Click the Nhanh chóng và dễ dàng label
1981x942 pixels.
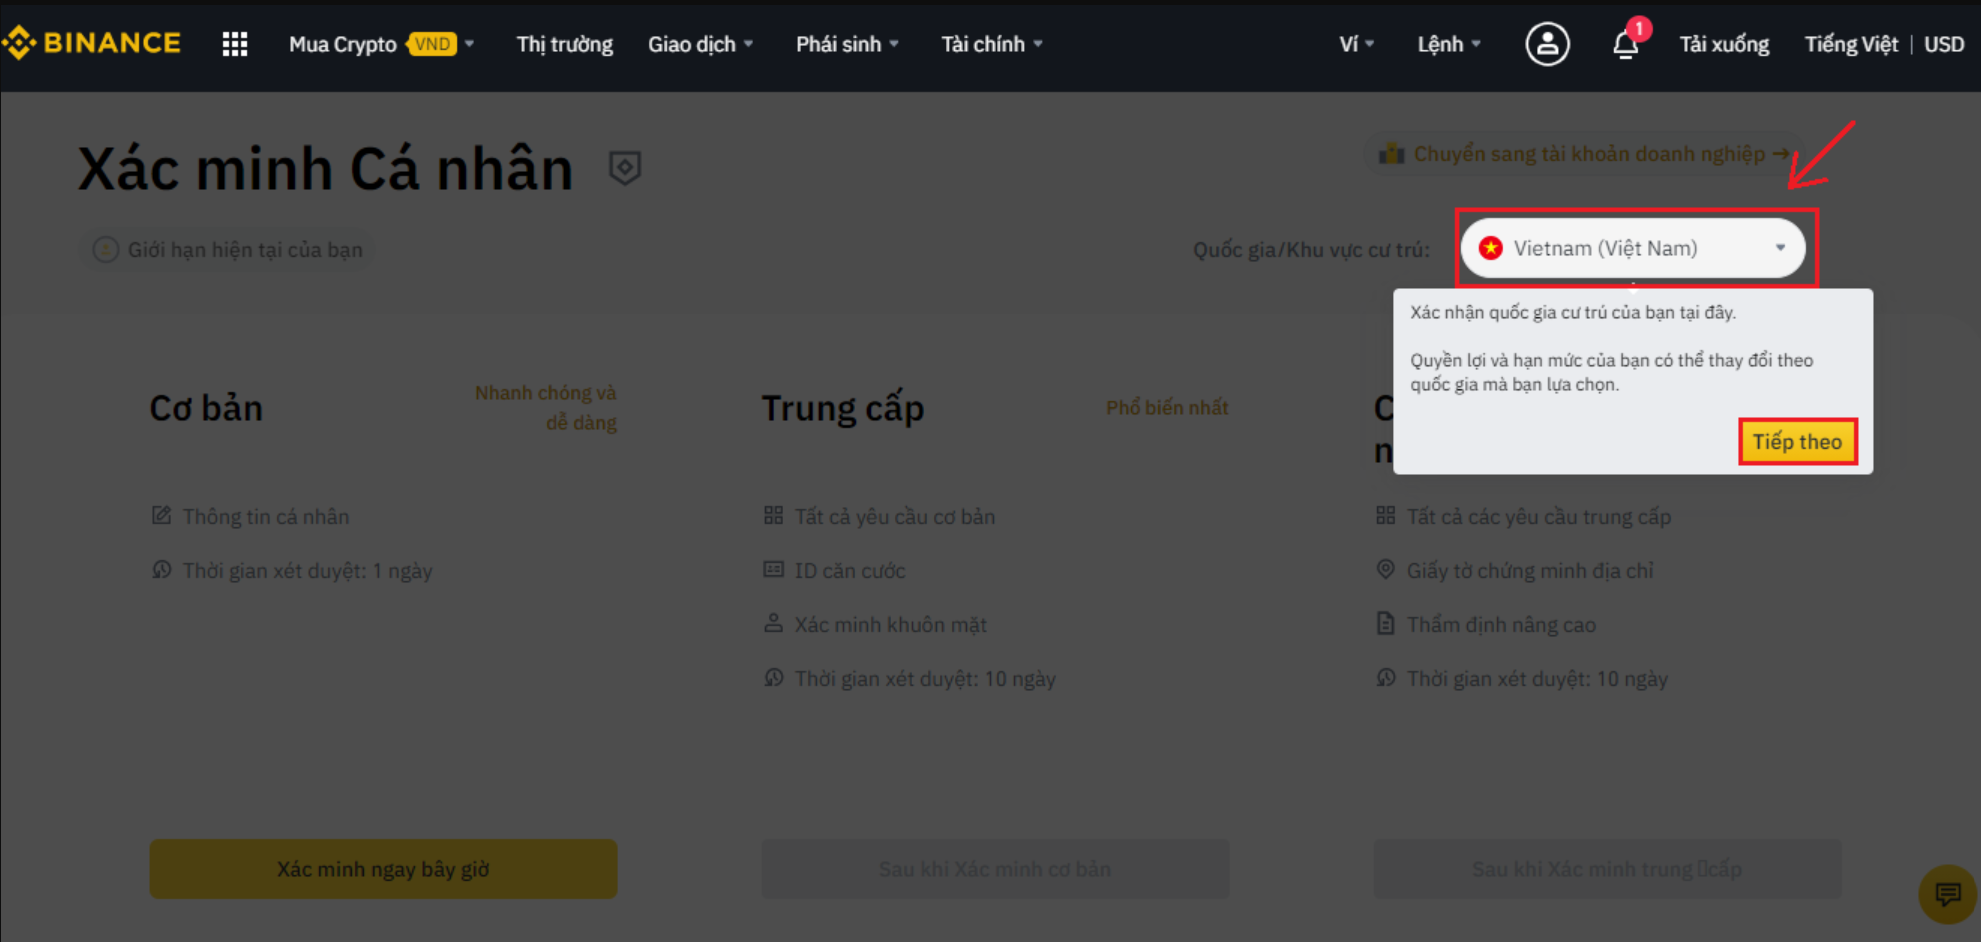tap(546, 408)
